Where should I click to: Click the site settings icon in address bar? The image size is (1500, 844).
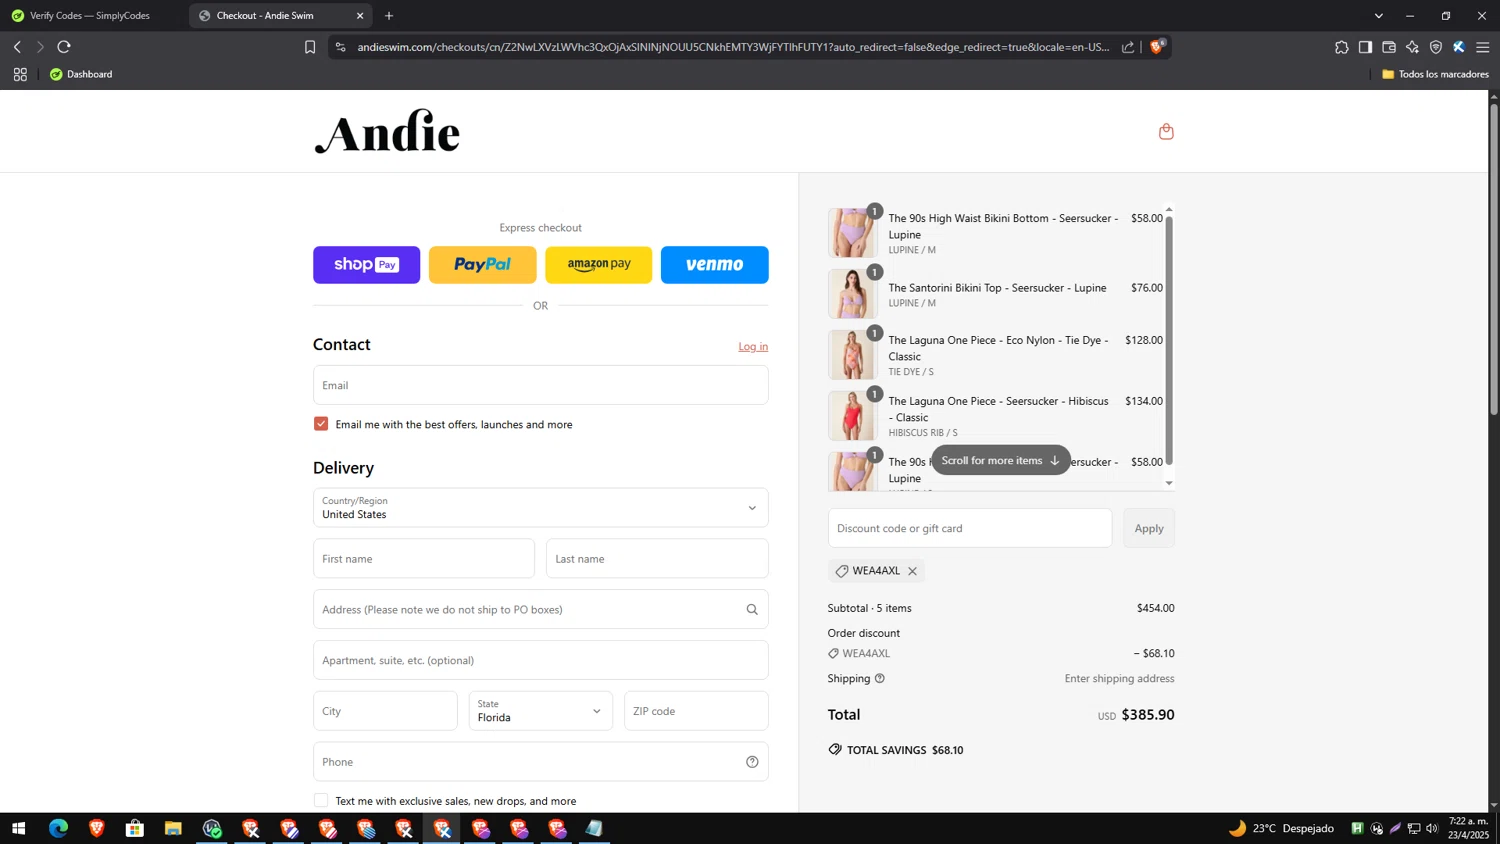[x=341, y=47]
